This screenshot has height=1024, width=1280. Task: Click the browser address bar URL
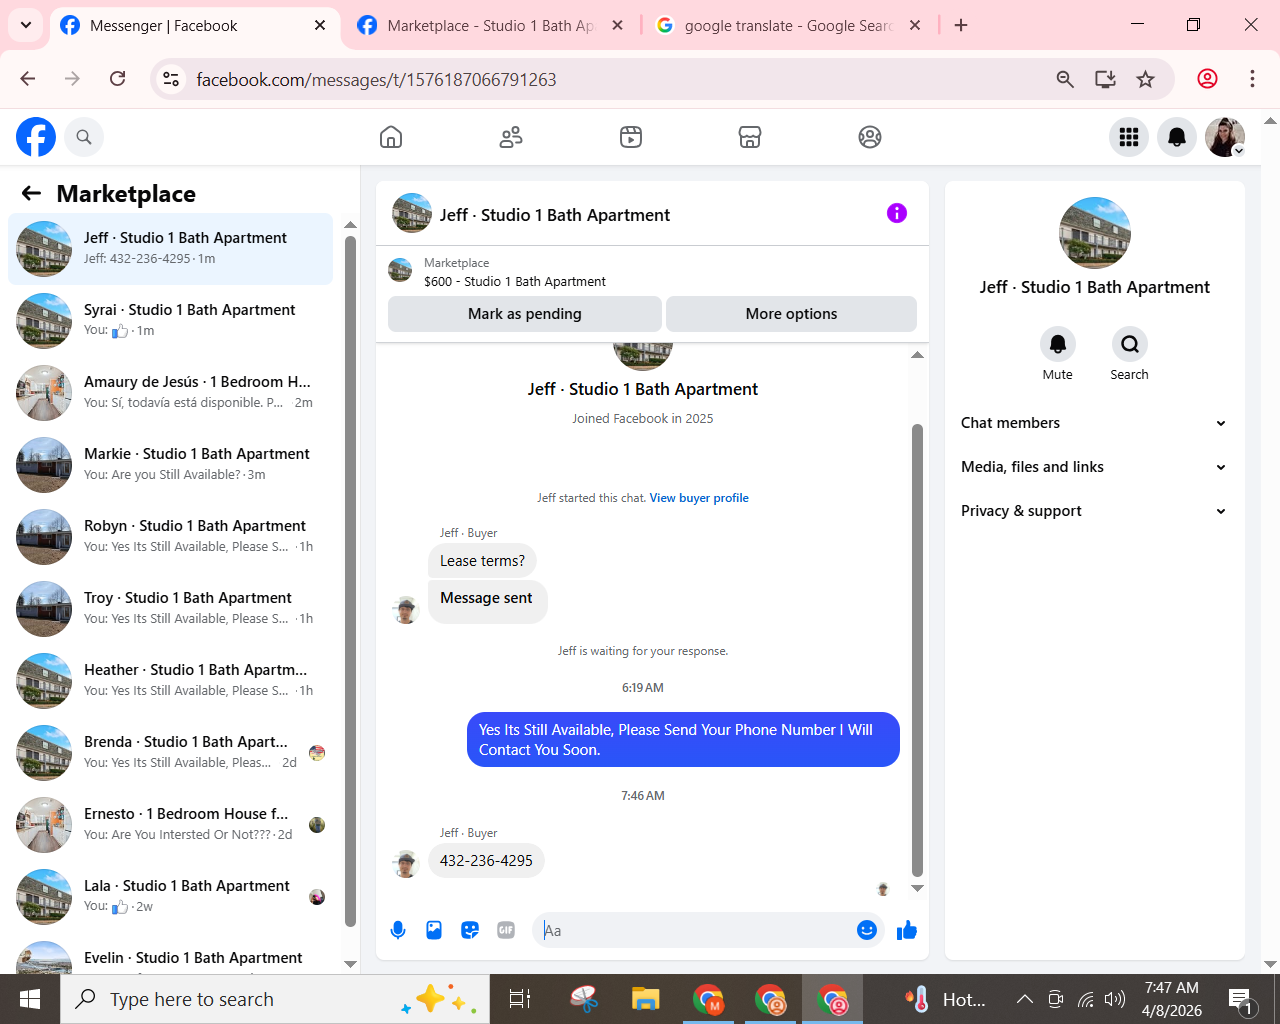point(376,79)
